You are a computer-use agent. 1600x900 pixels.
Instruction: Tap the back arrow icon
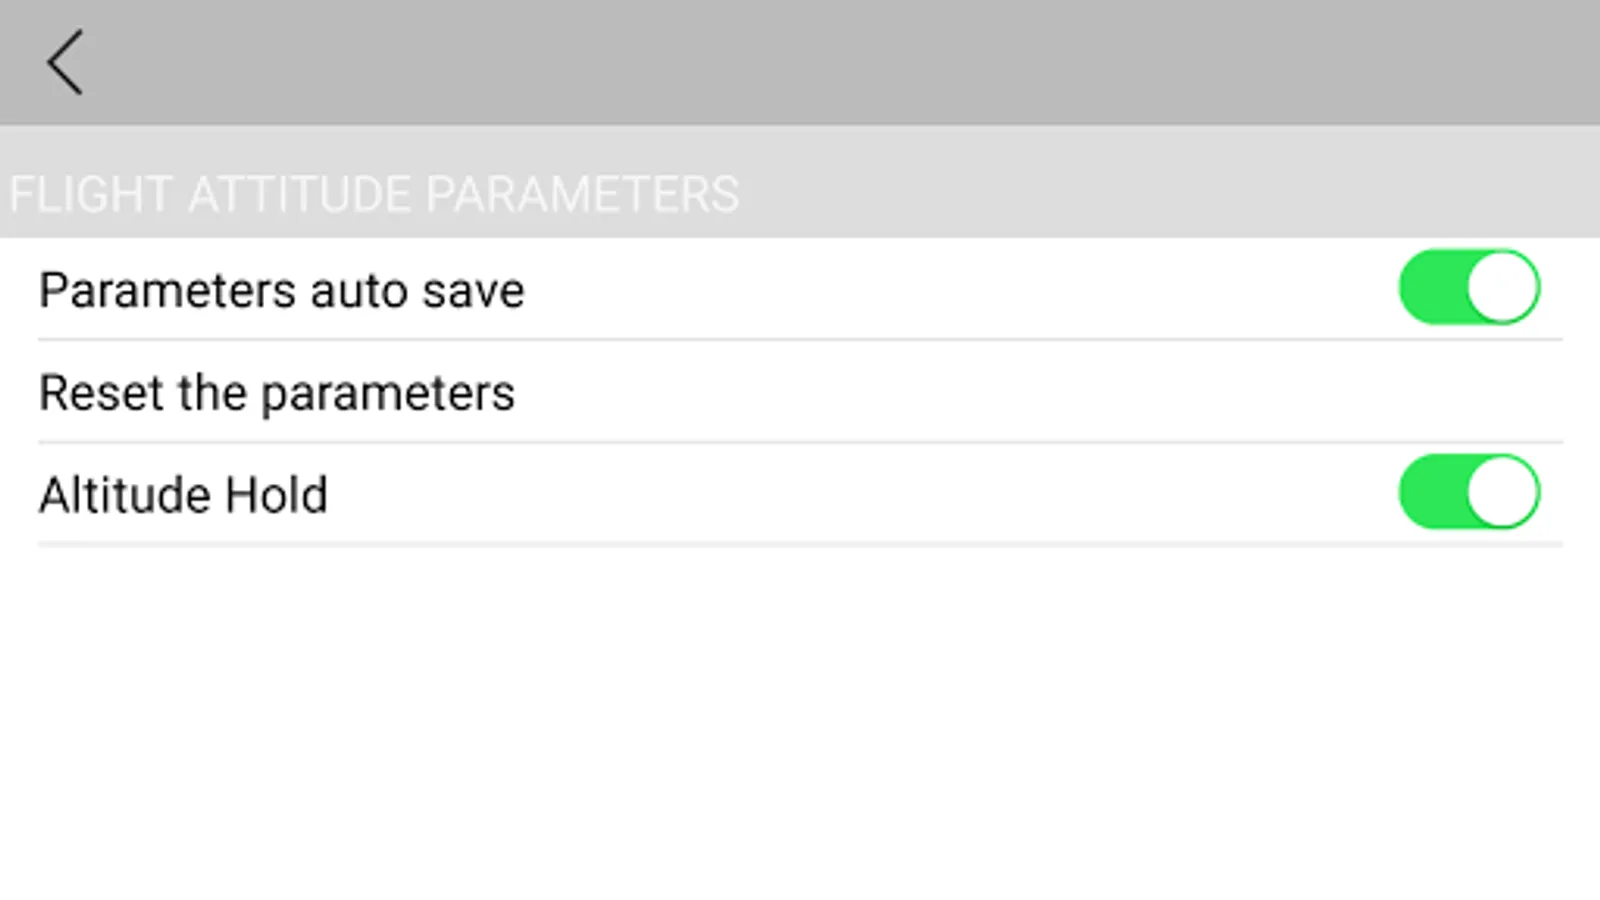(x=65, y=62)
